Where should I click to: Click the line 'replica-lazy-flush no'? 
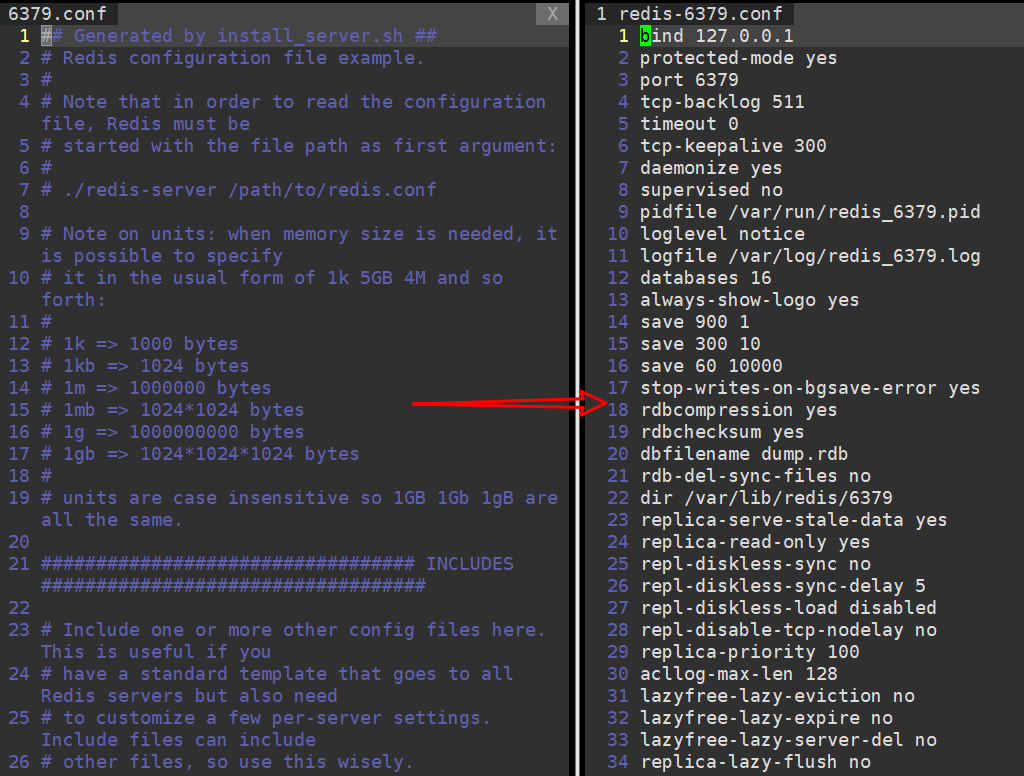tap(755, 762)
